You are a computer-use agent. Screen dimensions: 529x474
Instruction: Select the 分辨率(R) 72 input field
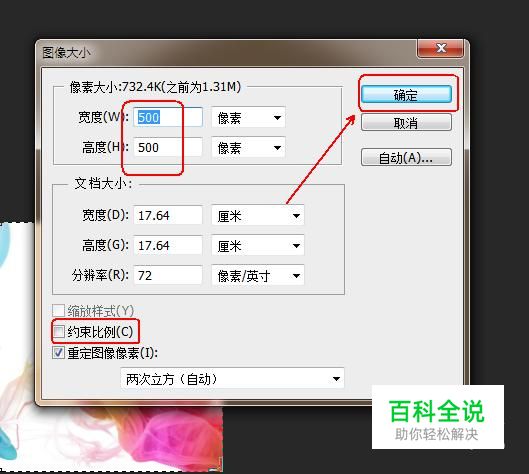point(168,275)
